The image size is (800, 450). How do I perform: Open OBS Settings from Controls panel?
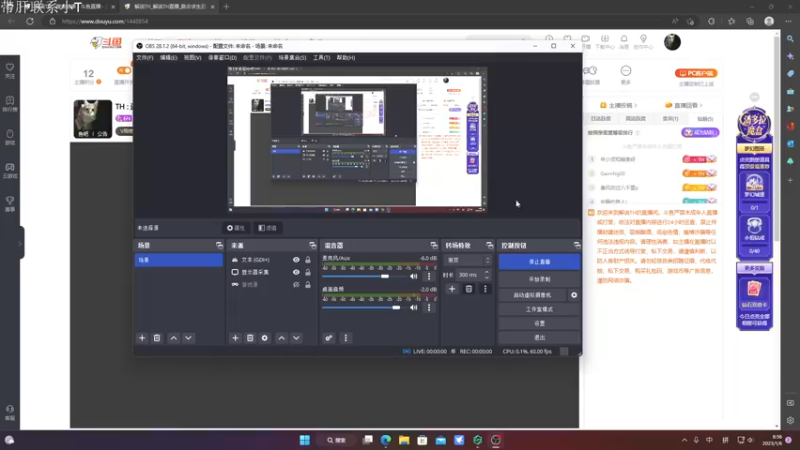point(539,323)
